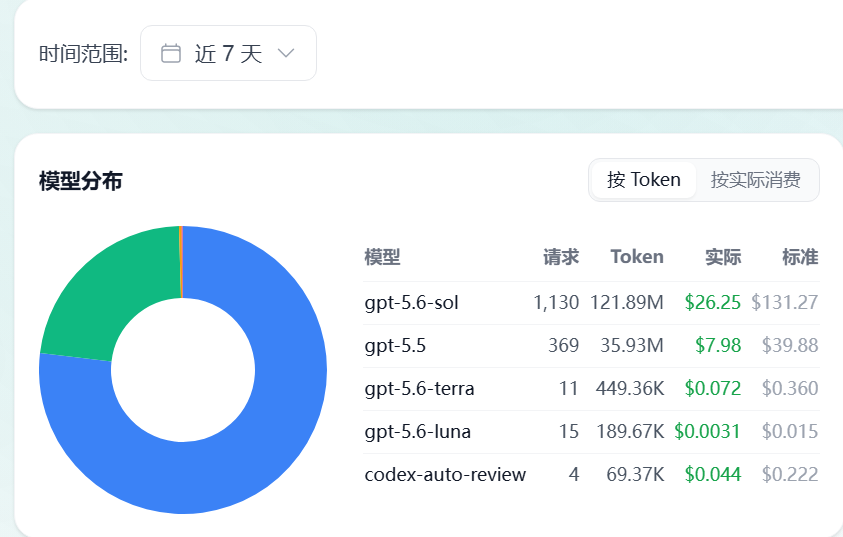
Task: Click the 实际 column header
Action: click(x=723, y=257)
